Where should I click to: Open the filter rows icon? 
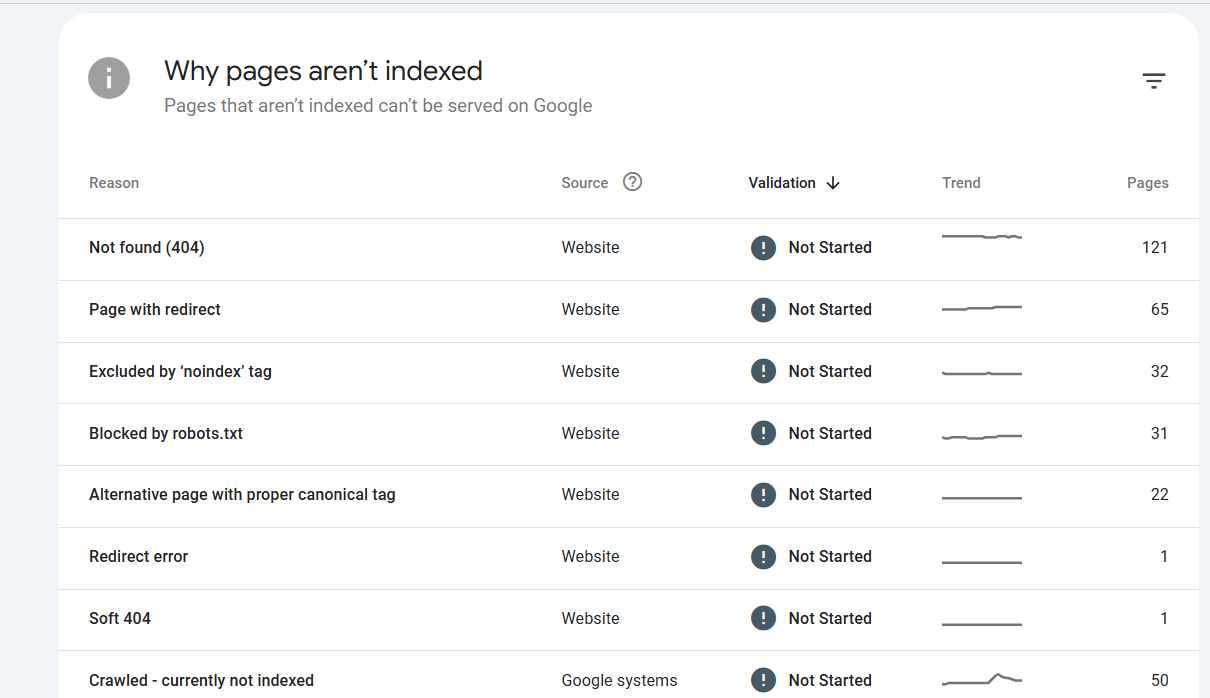(x=1154, y=81)
